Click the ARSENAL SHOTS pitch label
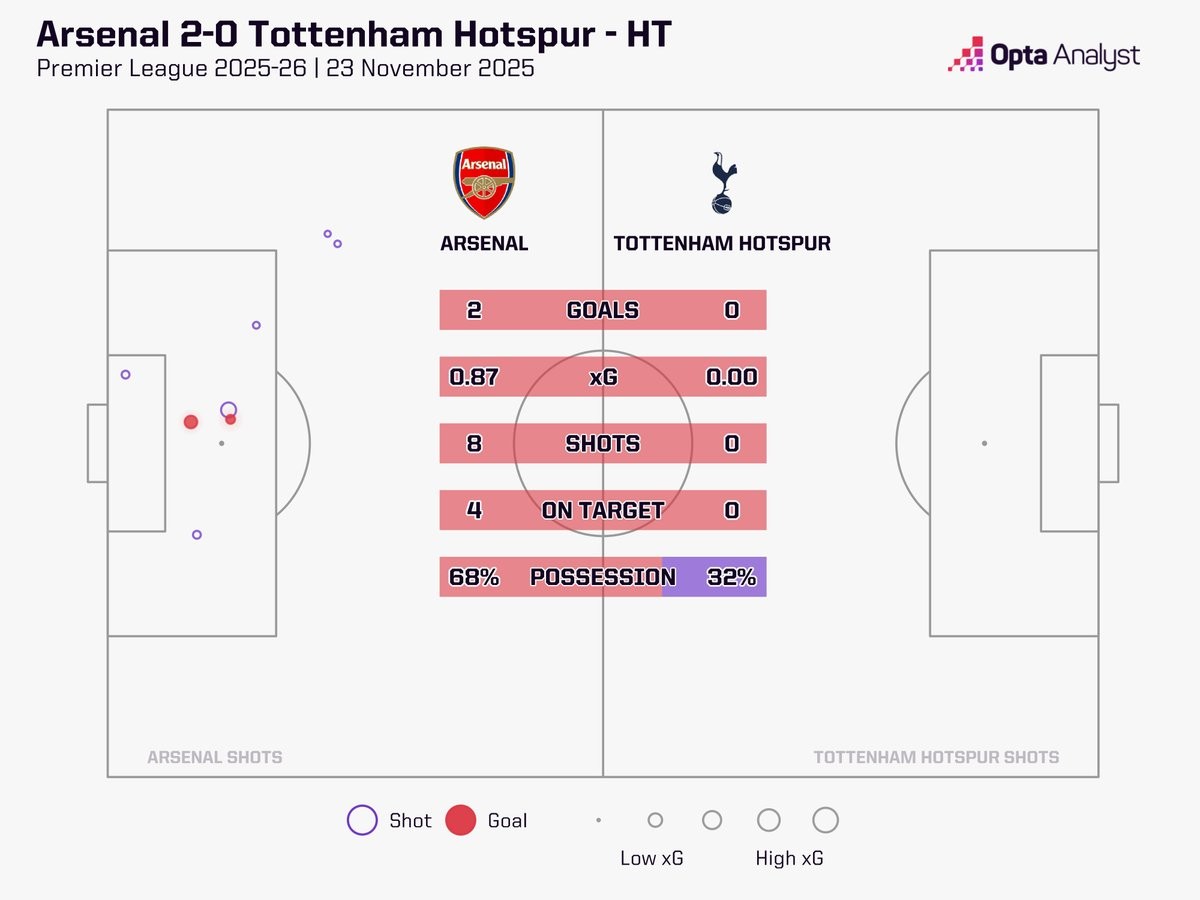 (214, 757)
